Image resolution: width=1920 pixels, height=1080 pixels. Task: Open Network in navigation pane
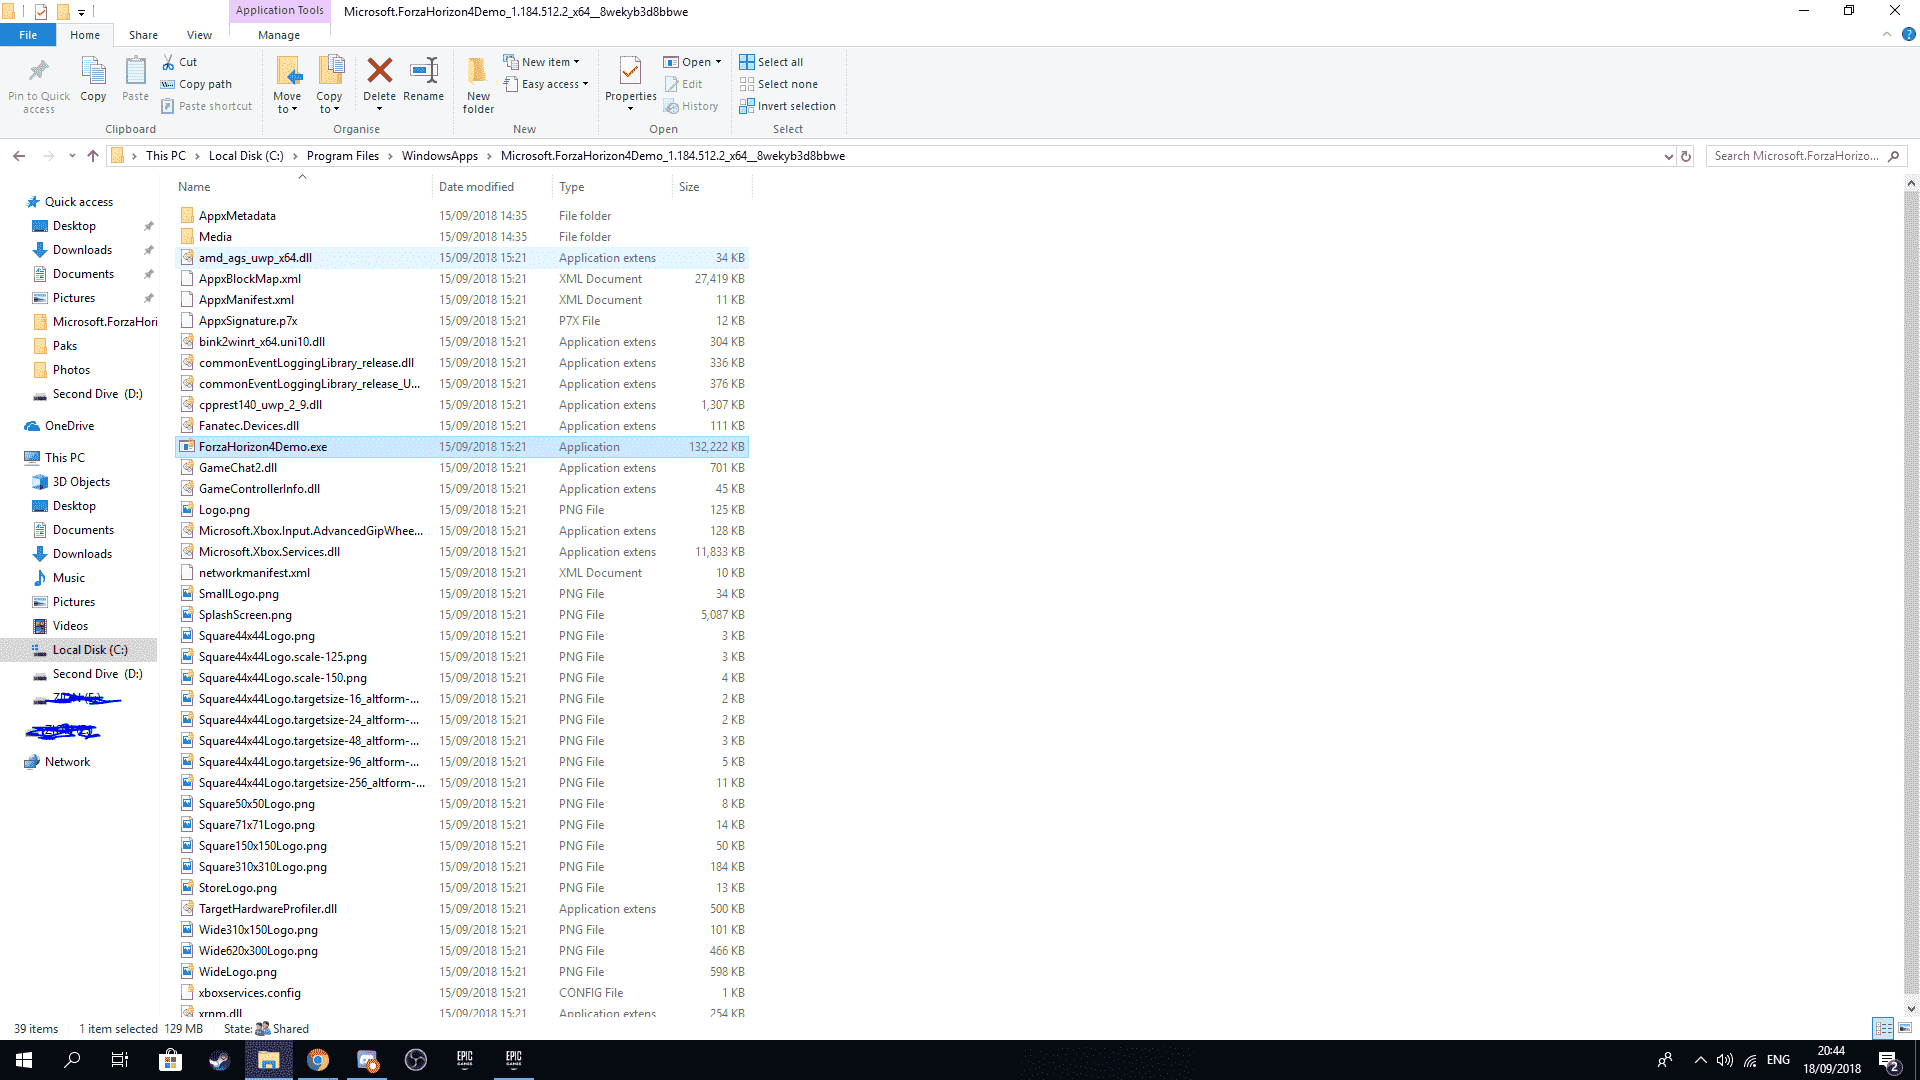[x=67, y=762]
